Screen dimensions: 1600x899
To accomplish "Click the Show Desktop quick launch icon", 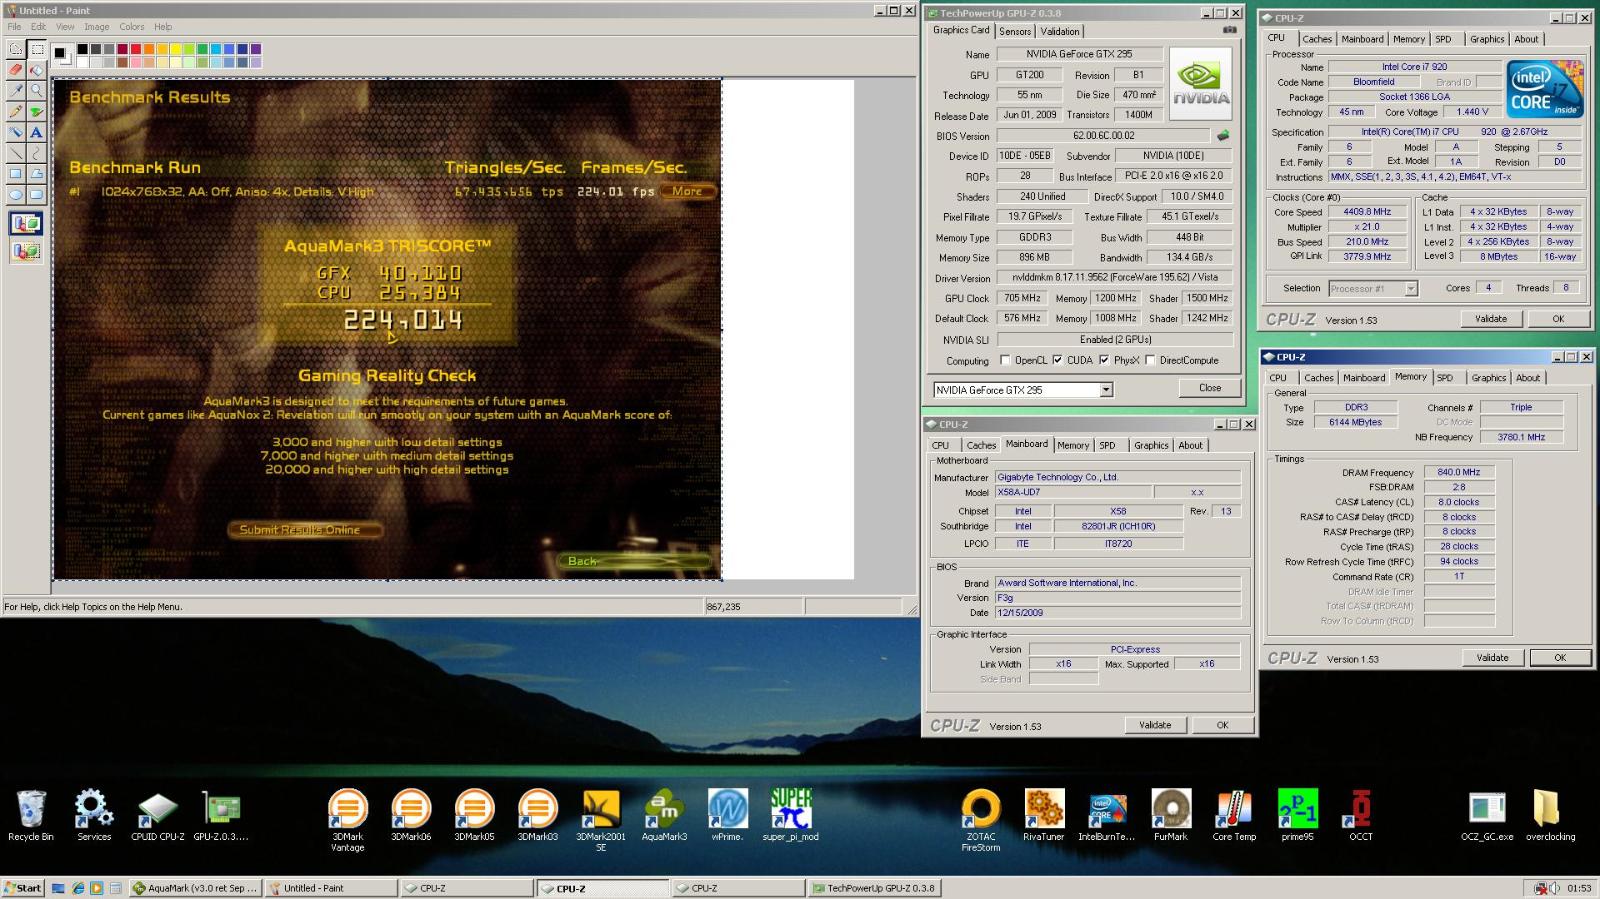I will click(59, 888).
